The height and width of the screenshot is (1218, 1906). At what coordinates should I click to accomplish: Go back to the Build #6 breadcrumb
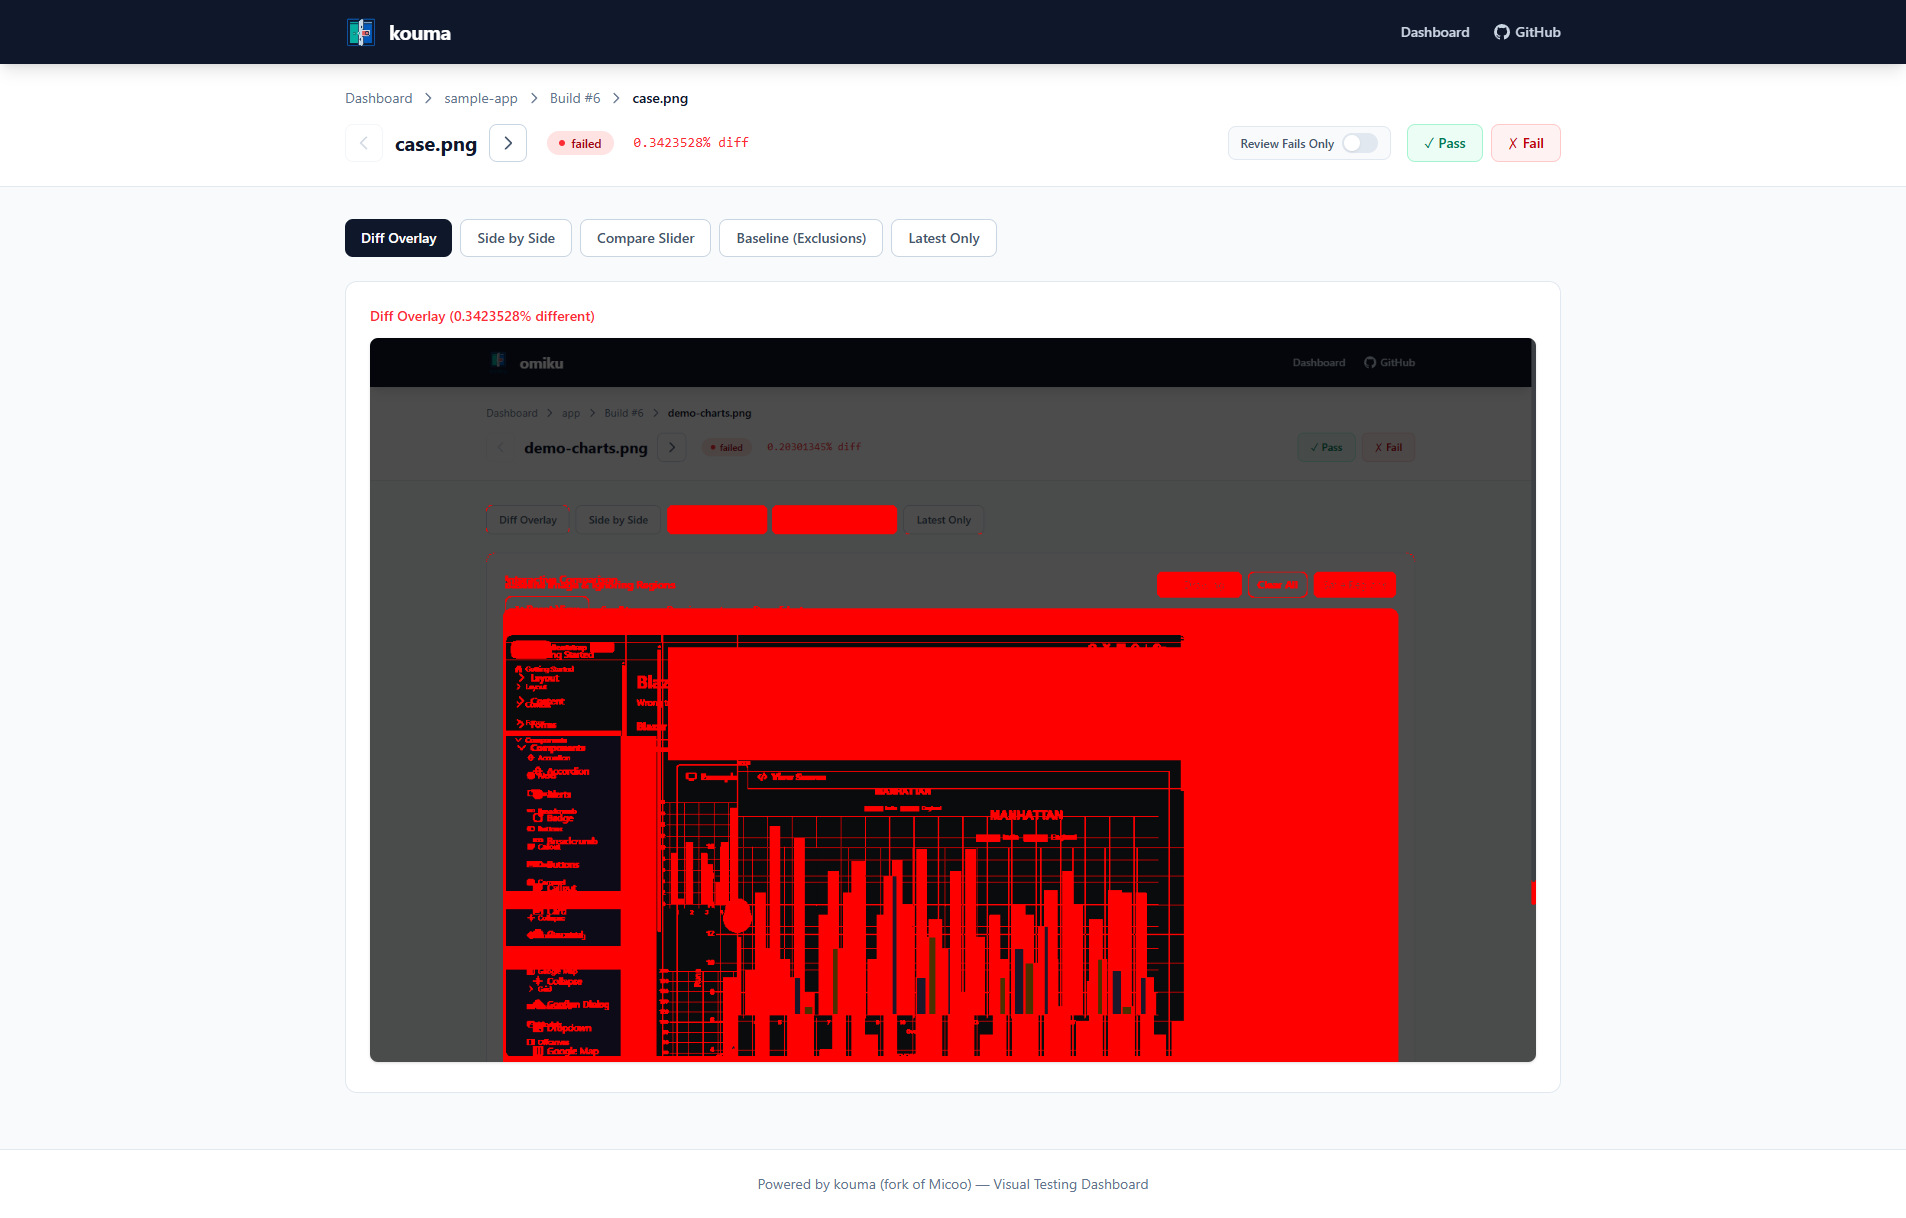(575, 98)
